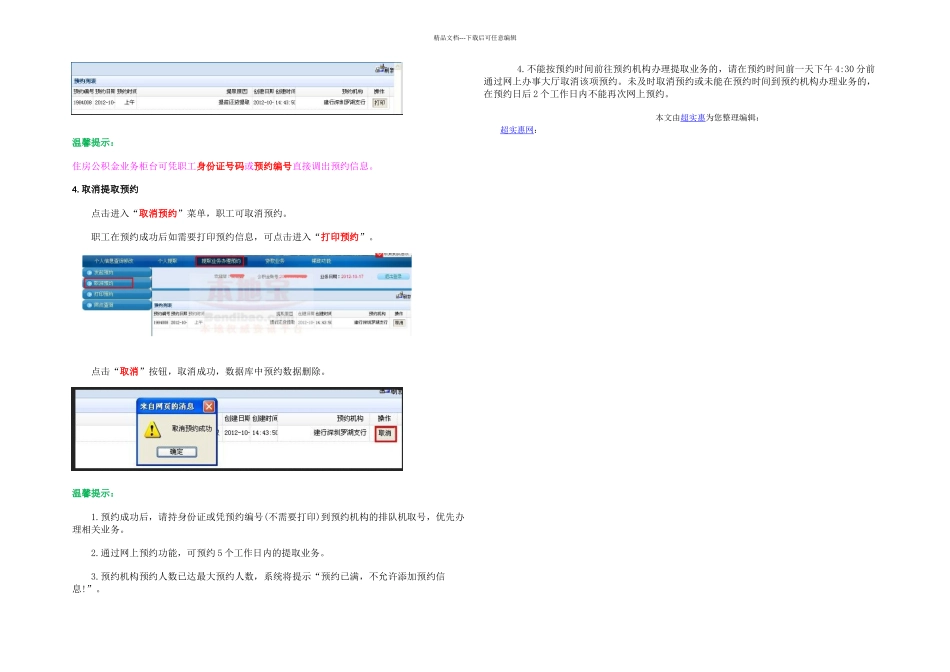Open the 个人提取 tab in the middle screenshot
Screen dimensions: 950x672
pyautogui.click(x=167, y=261)
